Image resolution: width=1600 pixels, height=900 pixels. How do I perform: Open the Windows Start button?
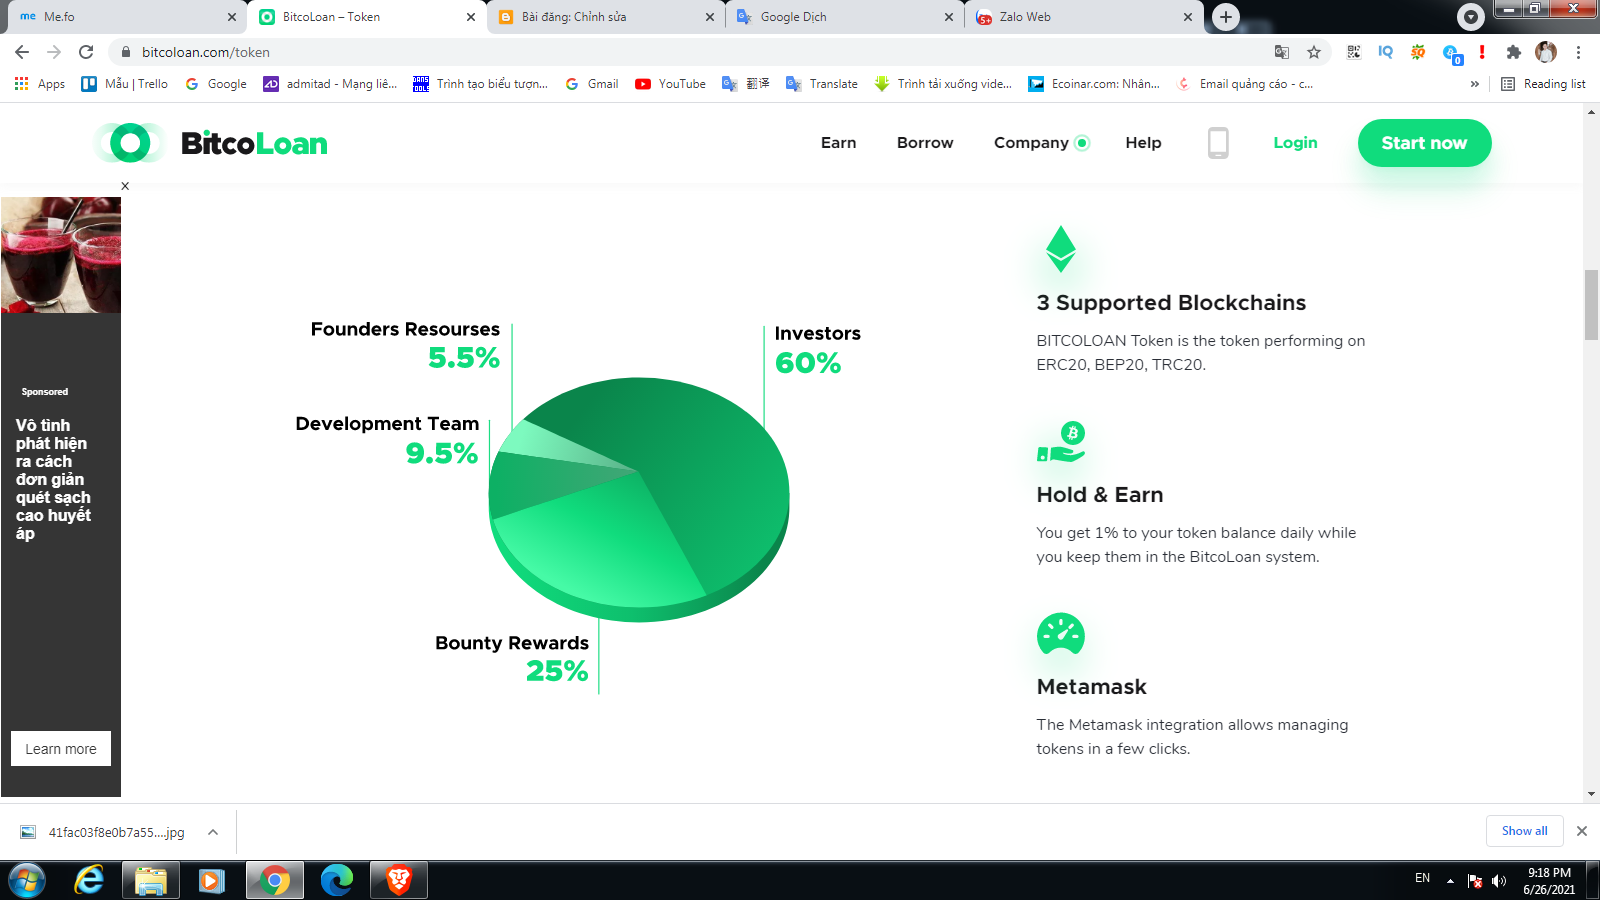[27, 880]
